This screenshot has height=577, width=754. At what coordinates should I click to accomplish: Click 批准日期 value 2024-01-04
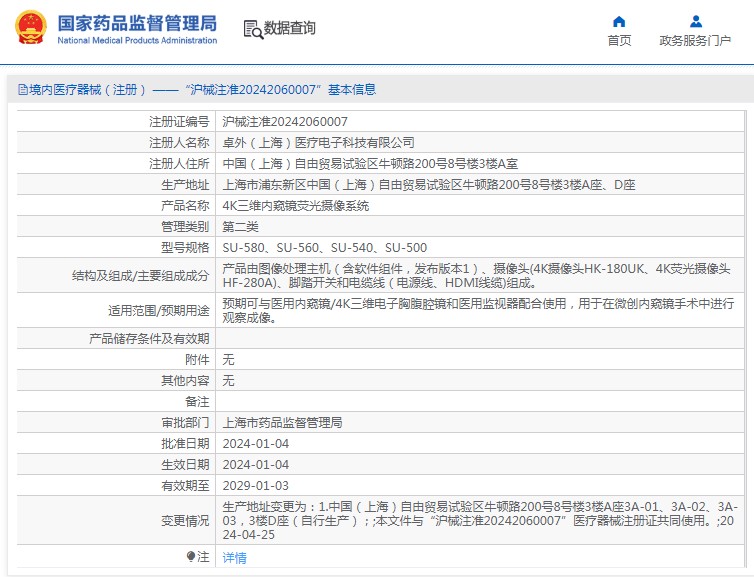pyautogui.click(x=255, y=444)
